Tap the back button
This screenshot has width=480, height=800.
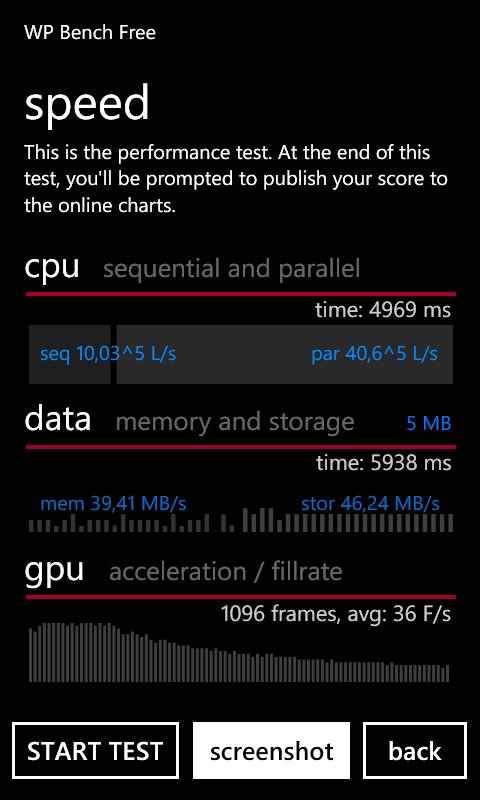[415, 750]
